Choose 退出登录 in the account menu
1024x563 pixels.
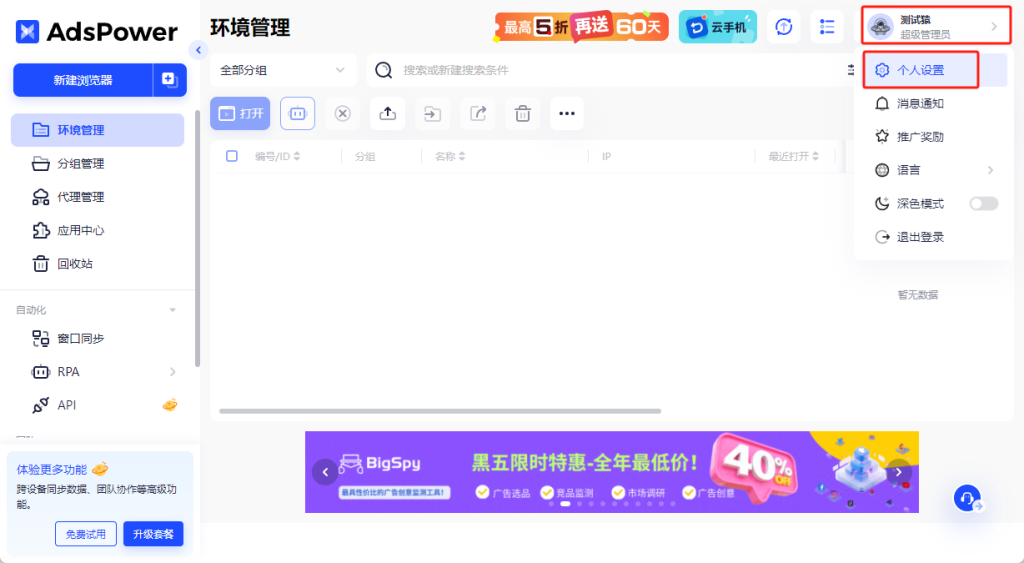click(920, 237)
